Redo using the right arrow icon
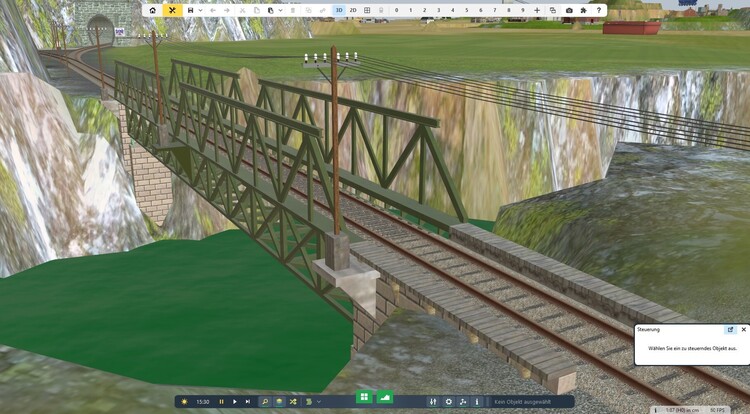This screenshot has width=750, height=414. click(x=227, y=10)
